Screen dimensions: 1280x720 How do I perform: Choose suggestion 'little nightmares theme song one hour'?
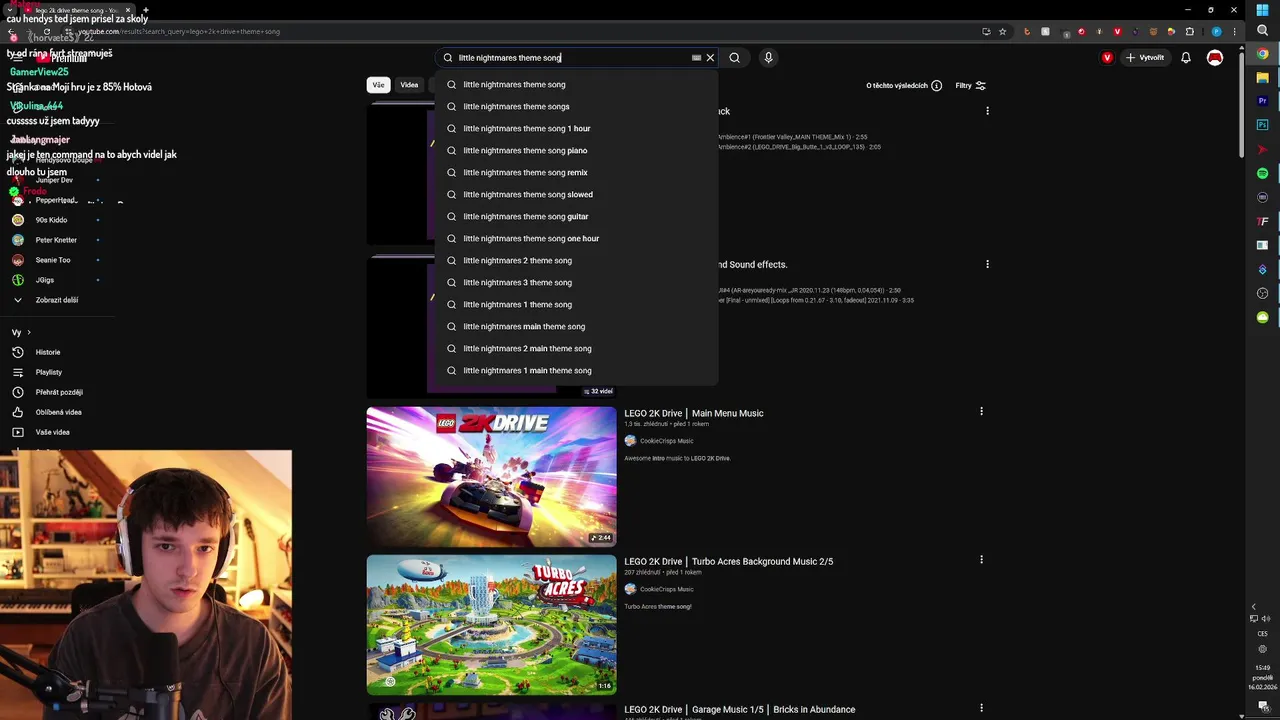point(577,238)
